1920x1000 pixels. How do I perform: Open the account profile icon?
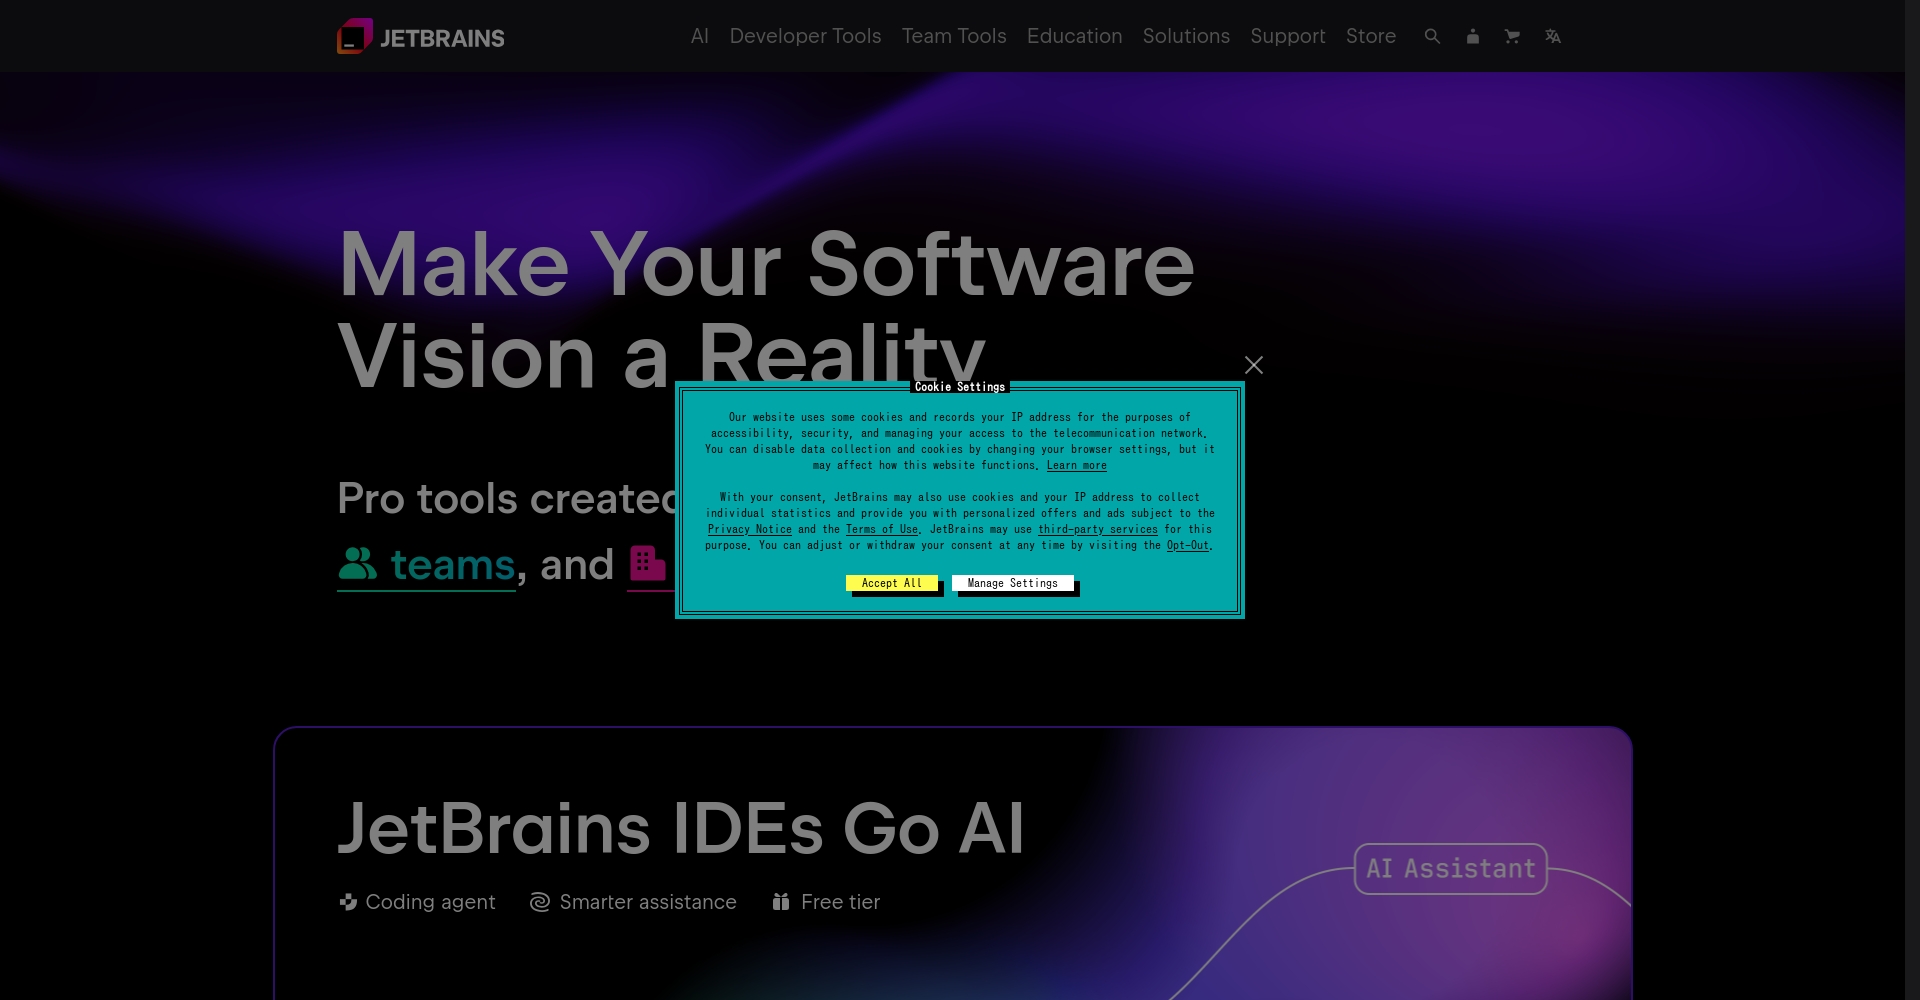(1472, 36)
